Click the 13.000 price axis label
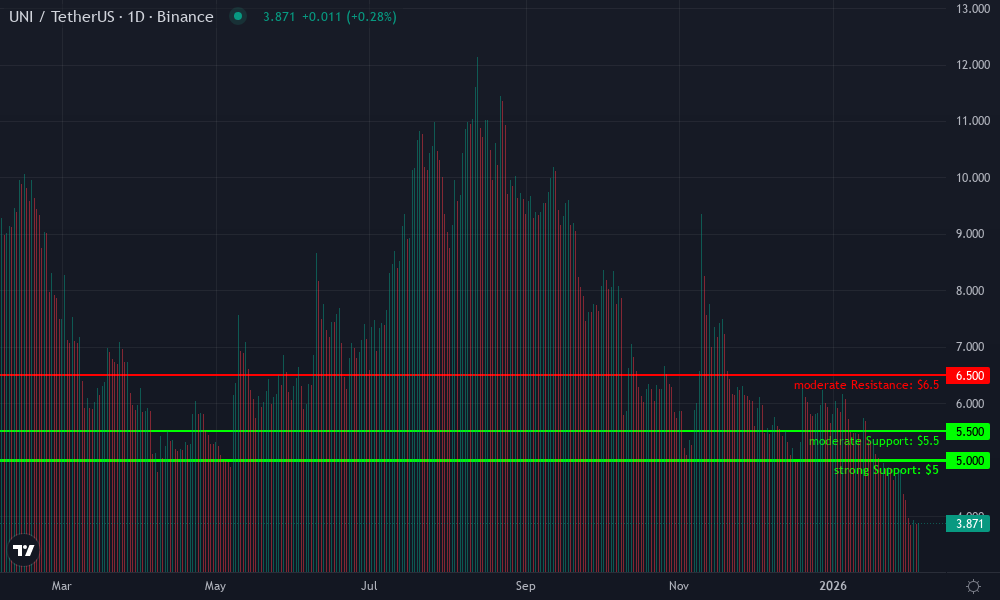The height and width of the screenshot is (600, 1000). click(973, 8)
